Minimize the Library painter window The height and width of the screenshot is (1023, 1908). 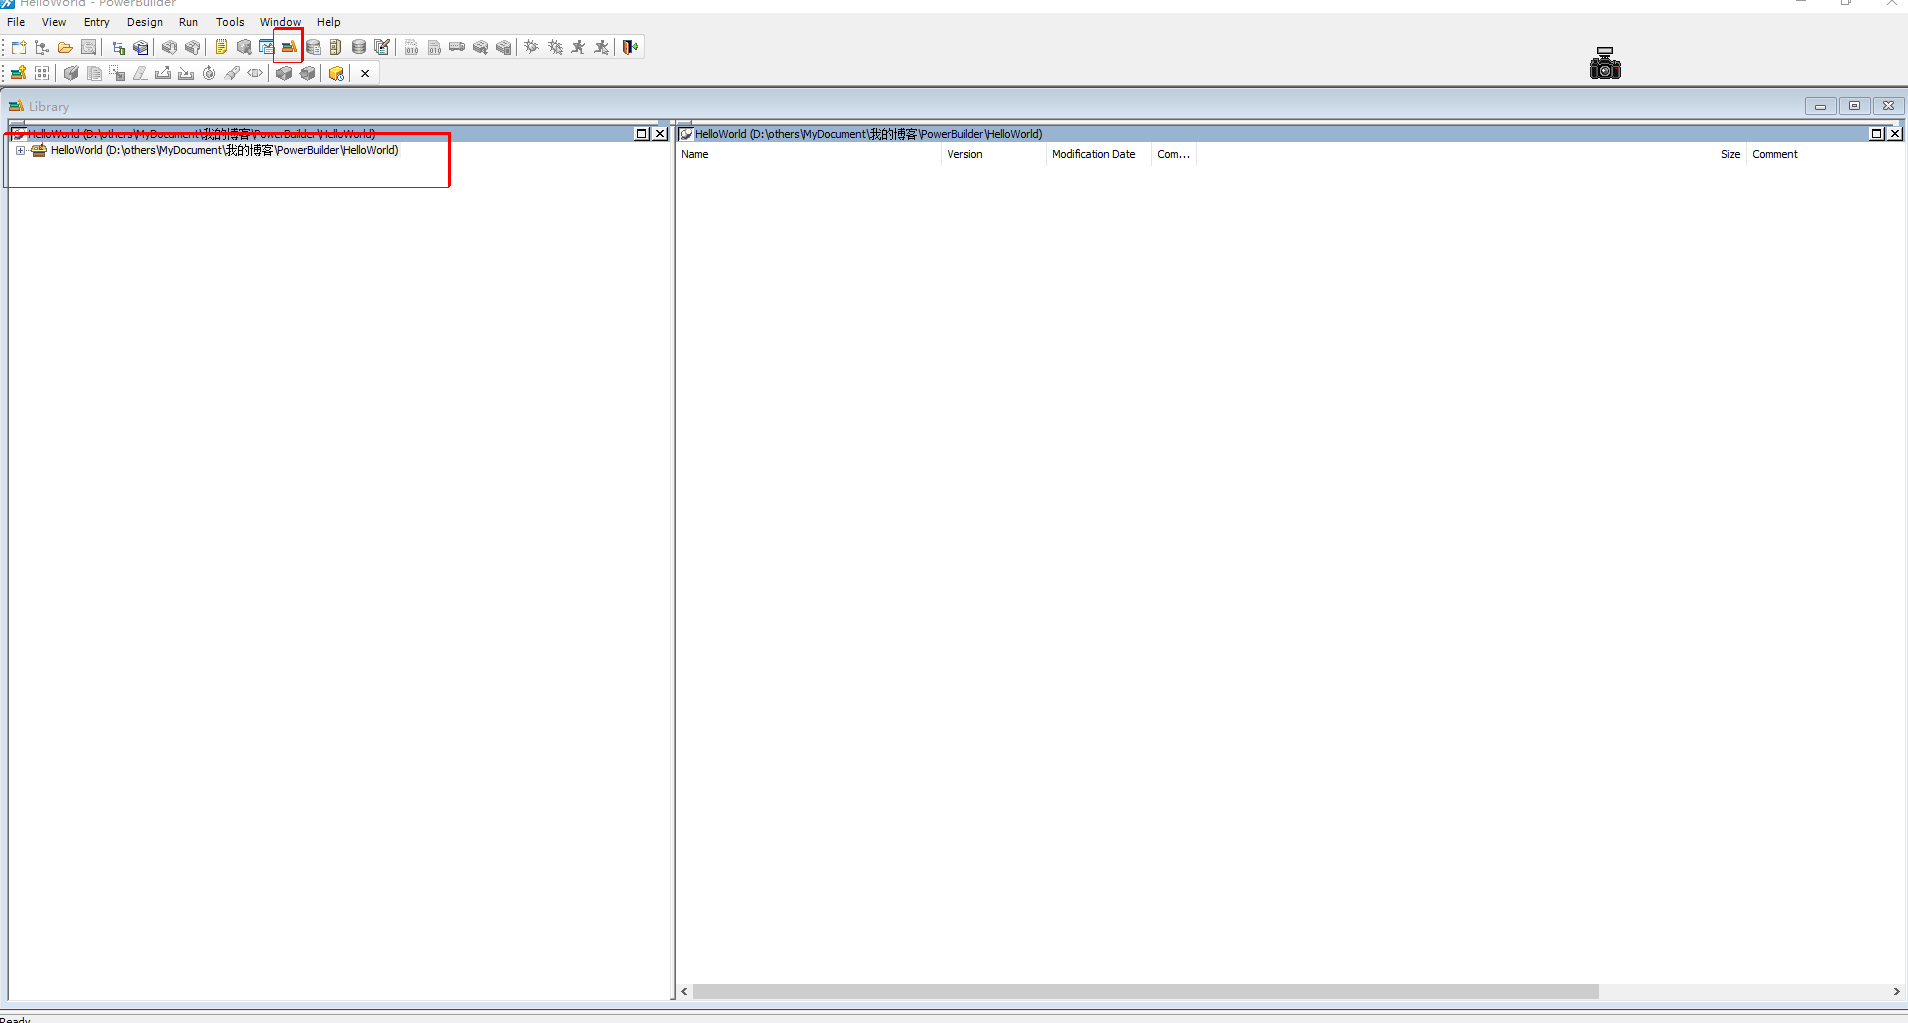pos(1820,106)
